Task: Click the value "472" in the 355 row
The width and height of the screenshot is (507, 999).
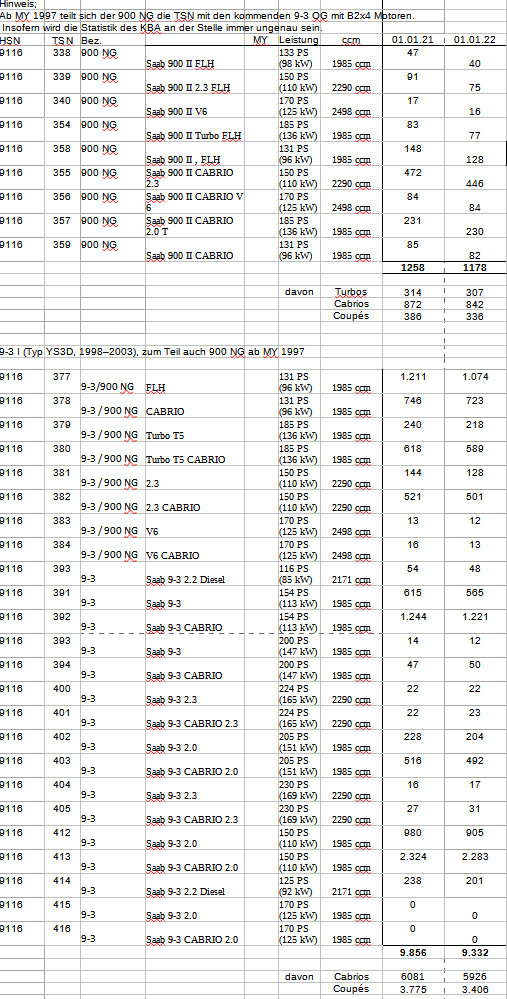Action: click(413, 173)
